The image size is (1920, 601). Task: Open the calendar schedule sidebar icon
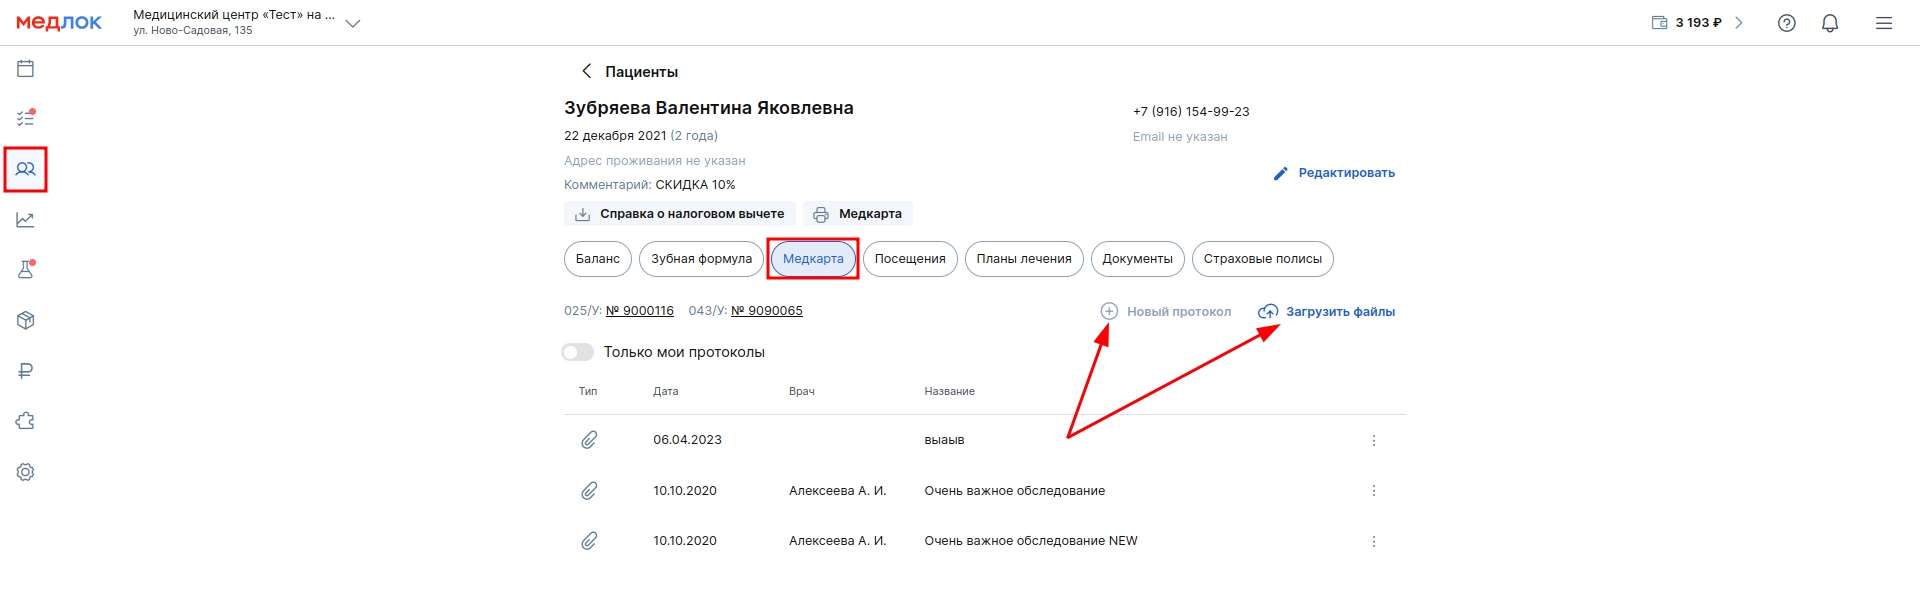pos(26,69)
